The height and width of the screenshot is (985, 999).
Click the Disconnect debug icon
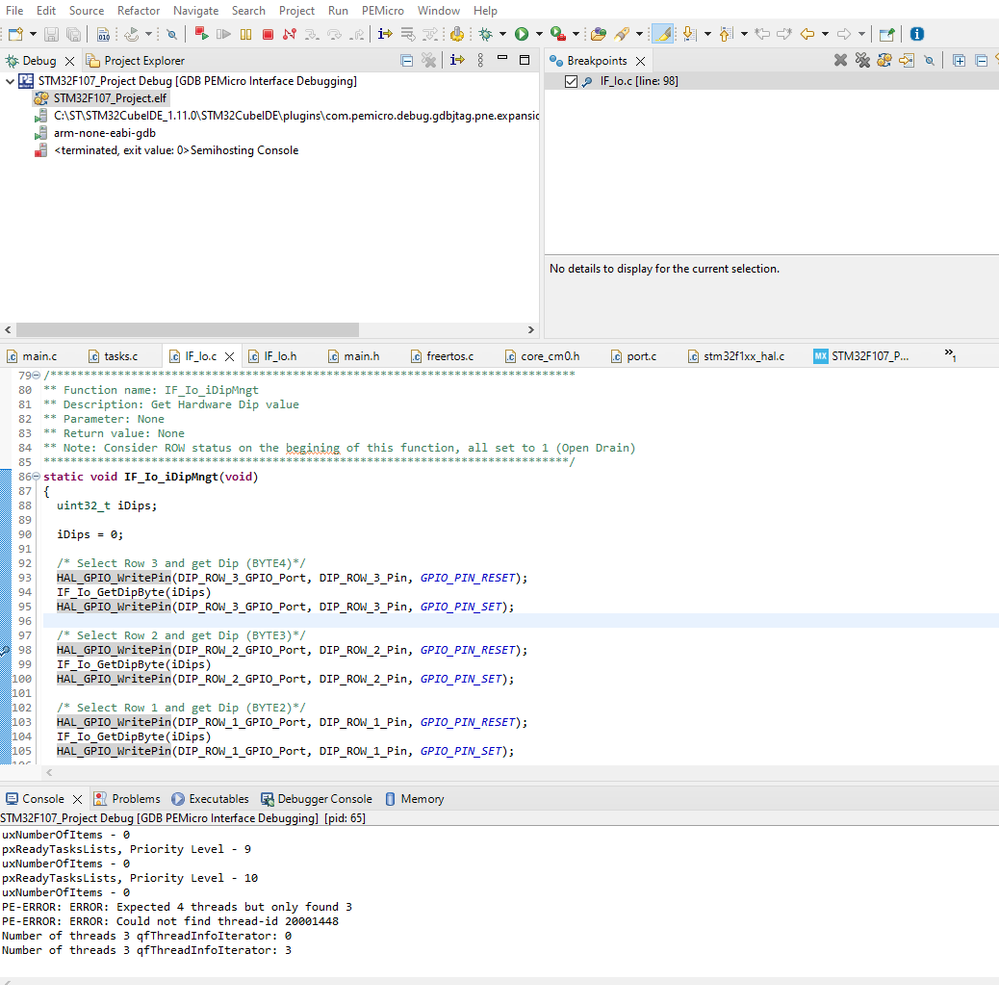point(289,34)
